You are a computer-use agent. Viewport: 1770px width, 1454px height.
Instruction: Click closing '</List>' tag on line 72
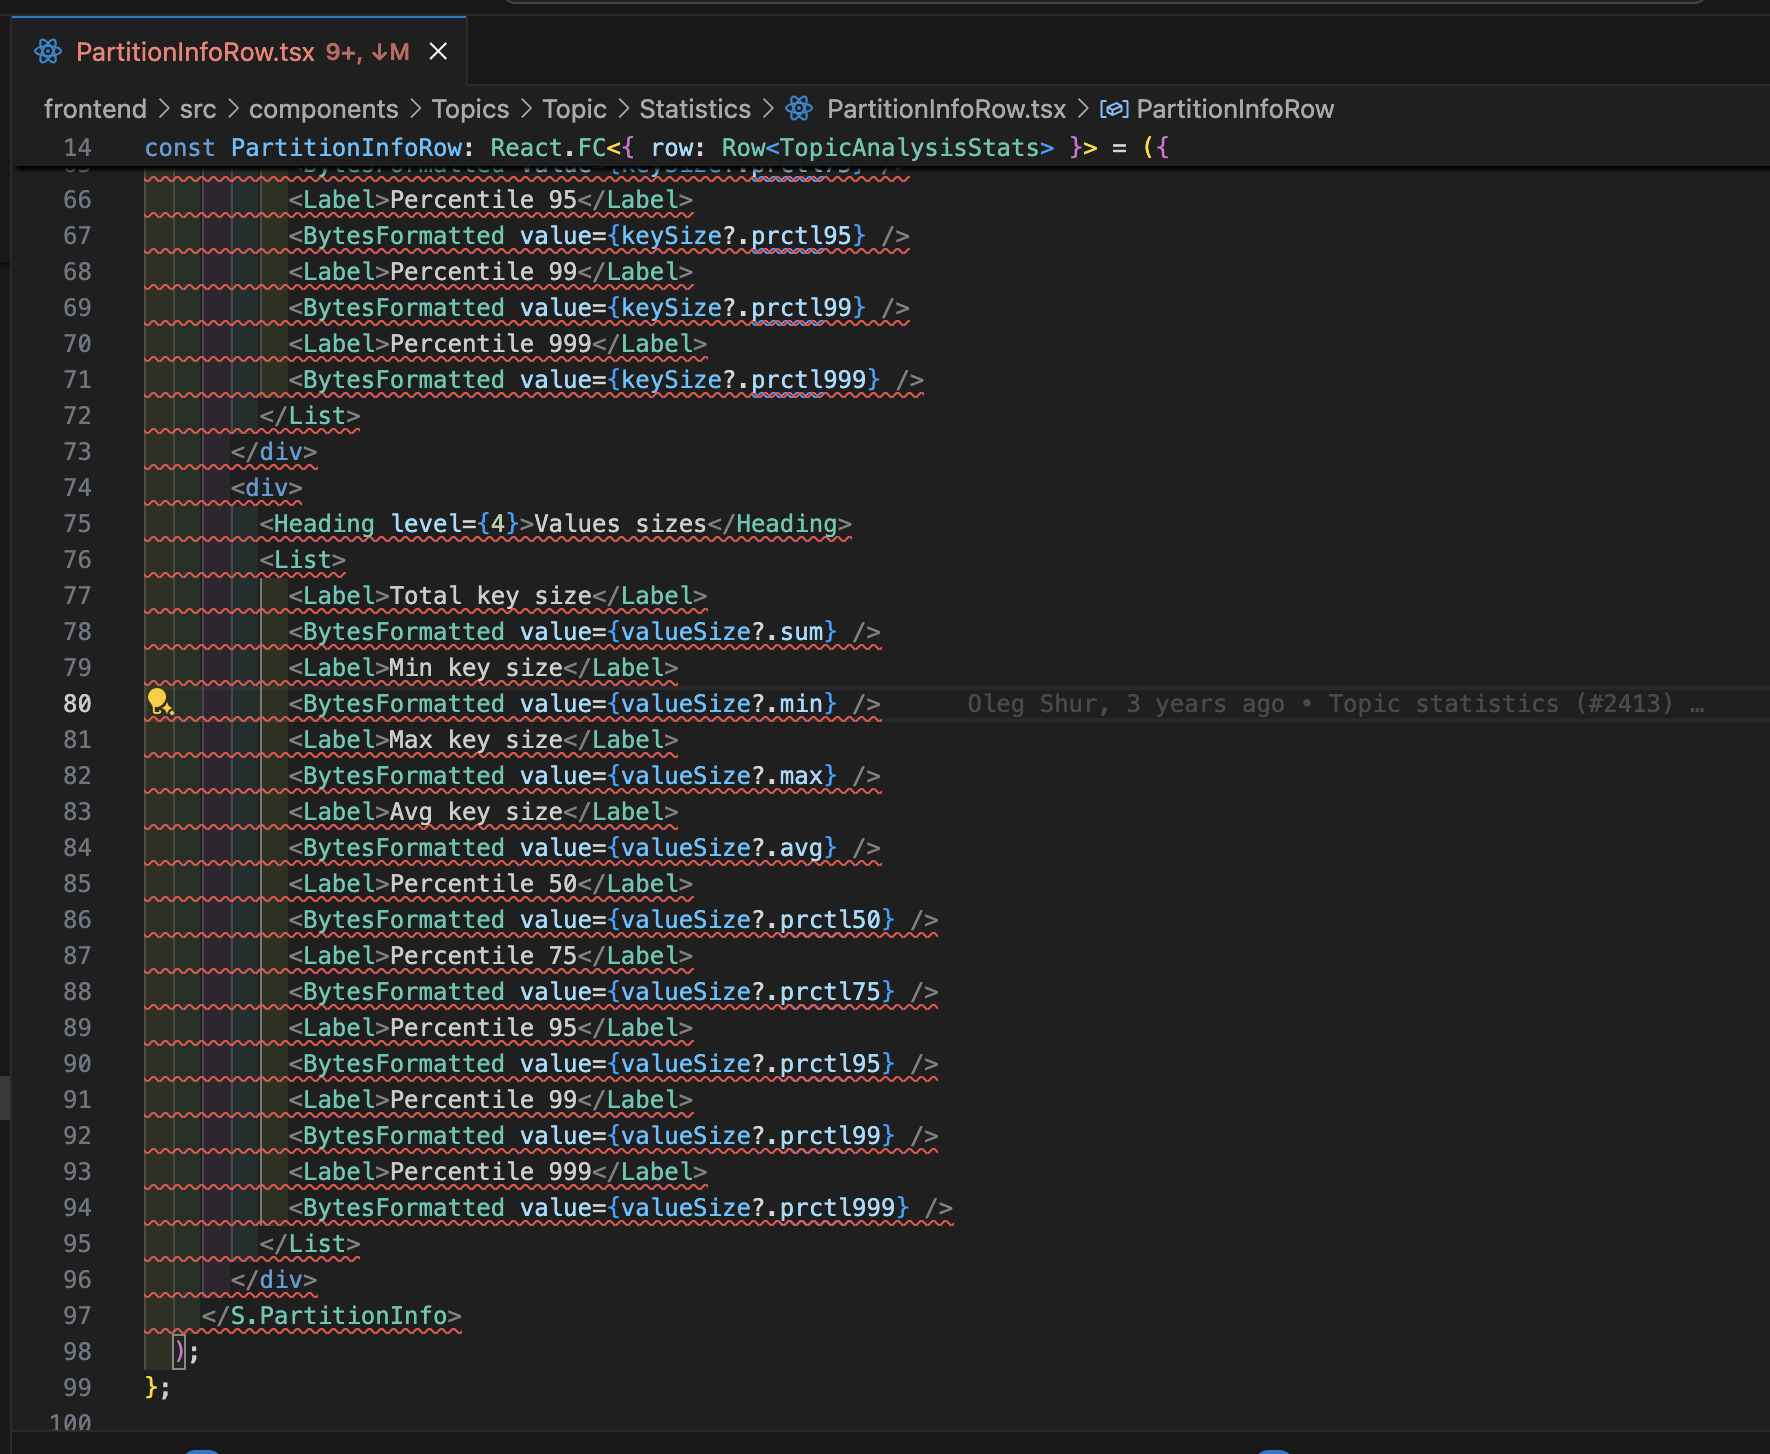pos(310,416)
